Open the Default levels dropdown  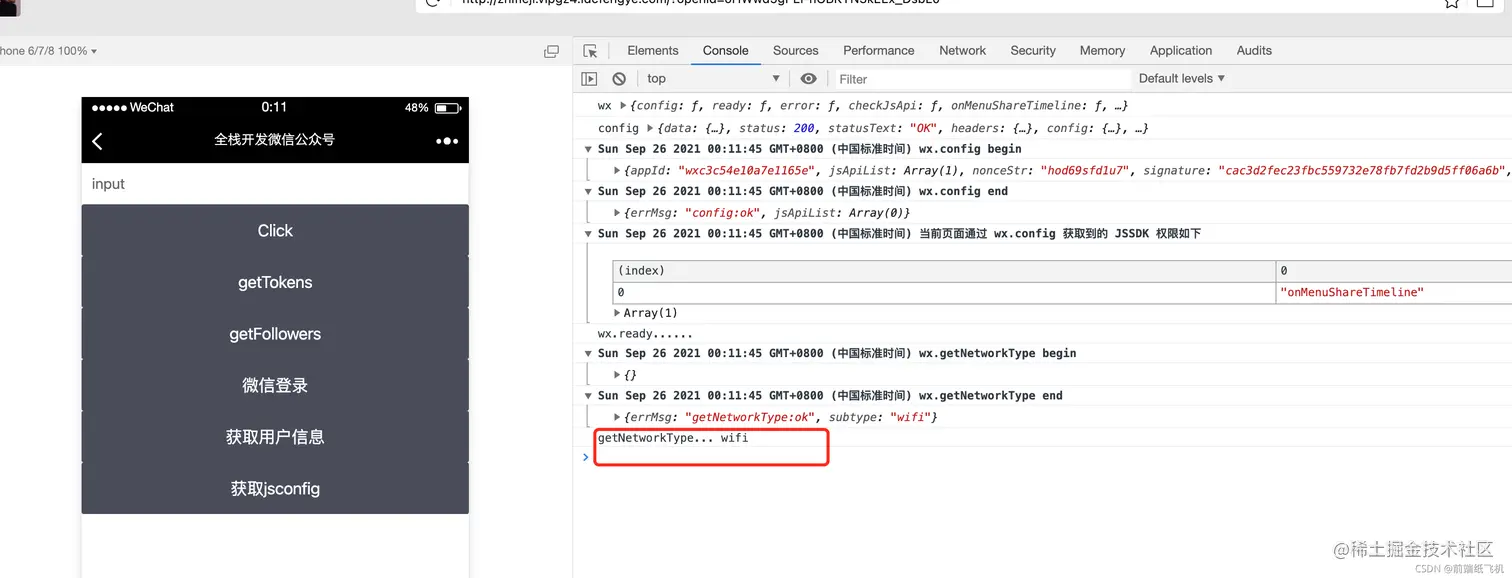pos(1182,79)
